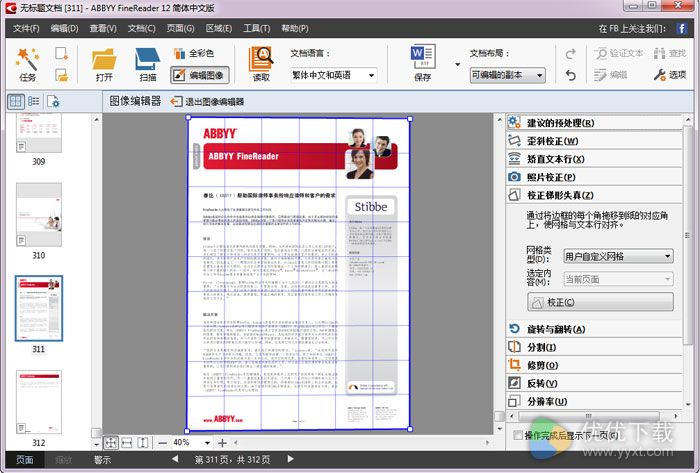Click the 查找 find tool

[670, 54]
